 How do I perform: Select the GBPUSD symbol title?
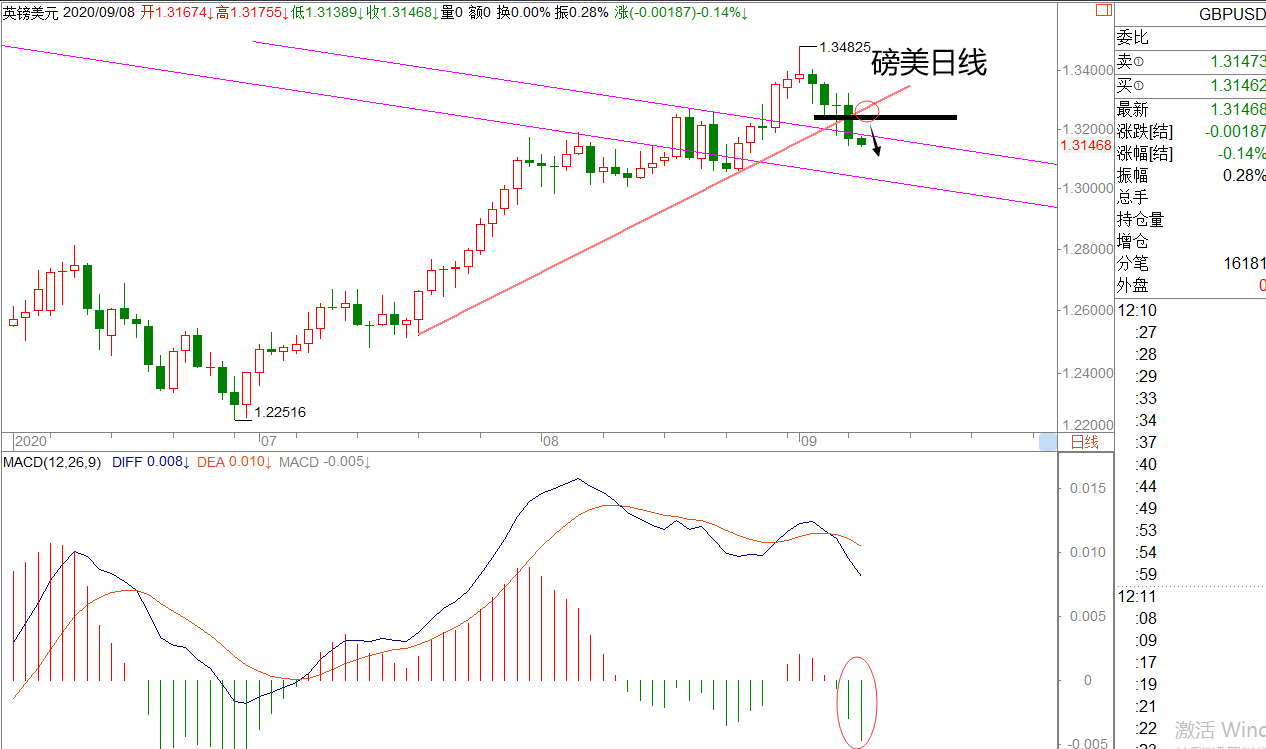coord(1231,15)
